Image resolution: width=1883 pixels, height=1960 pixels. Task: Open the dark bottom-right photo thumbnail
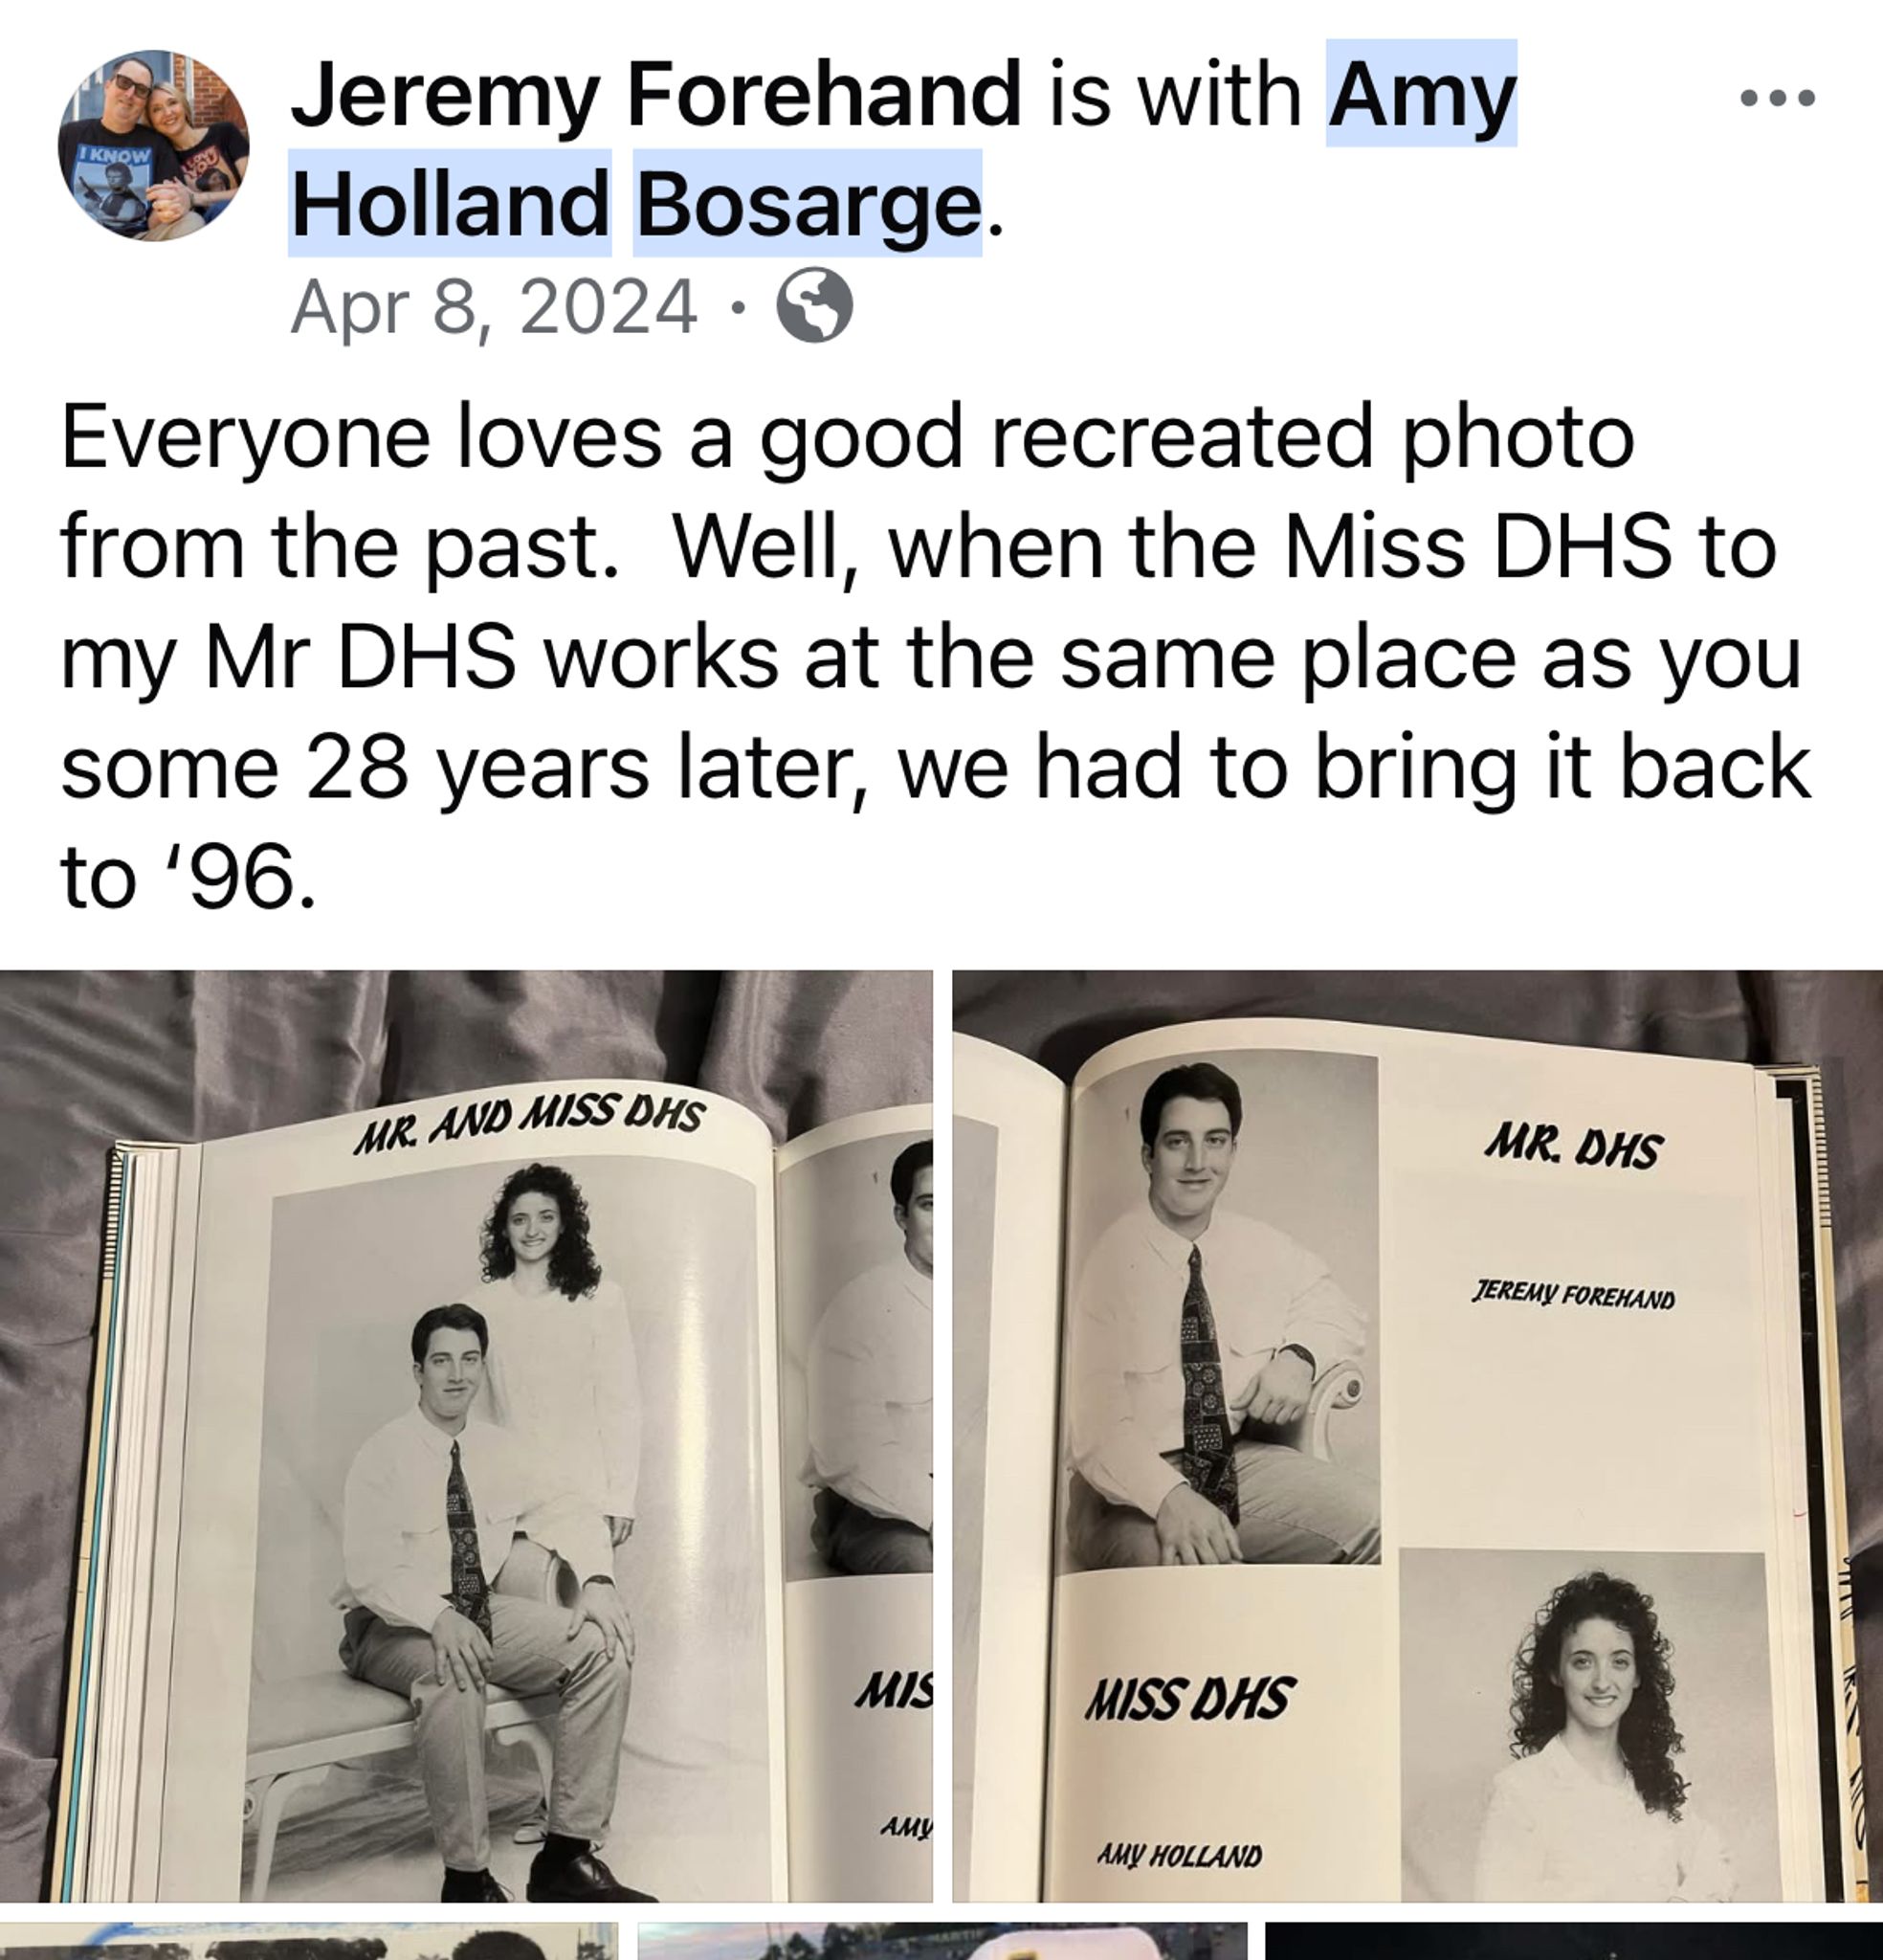(1574, 1940)
